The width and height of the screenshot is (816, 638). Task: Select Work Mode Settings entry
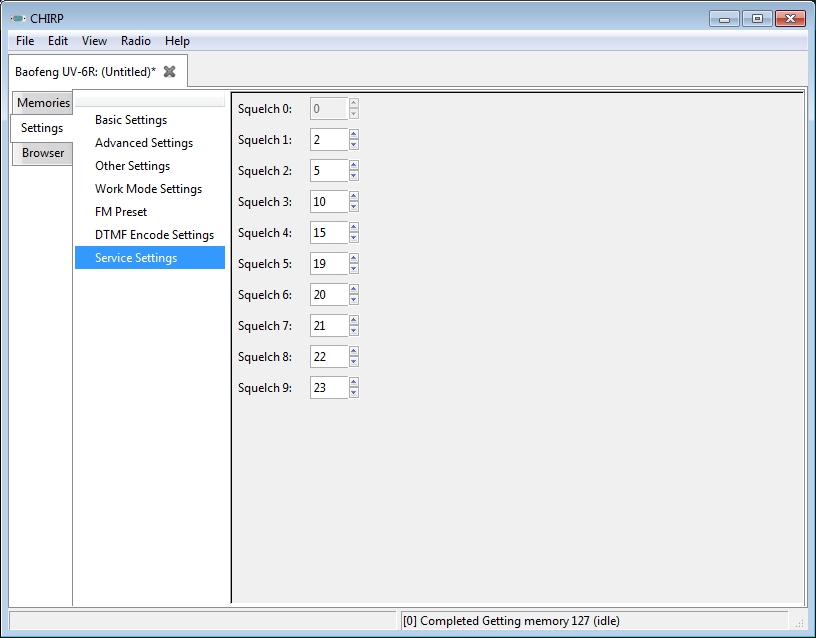148,188
